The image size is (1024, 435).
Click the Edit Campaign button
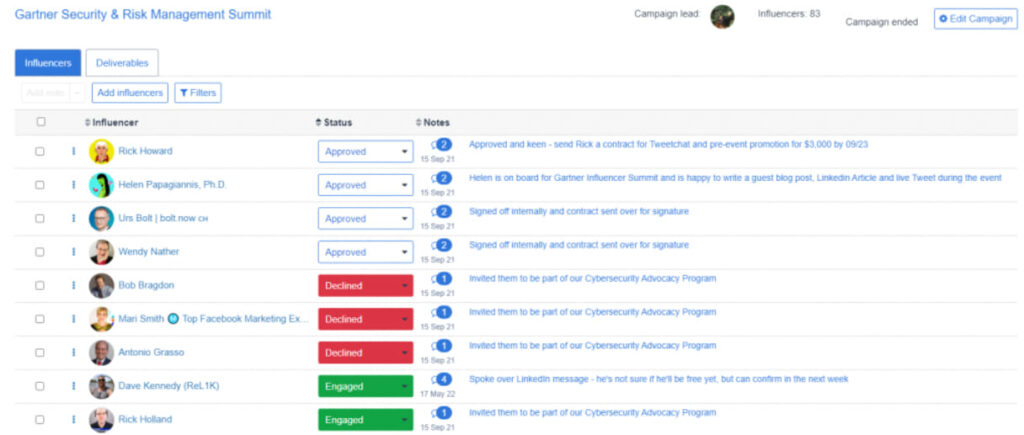click(x=976, y=19)
